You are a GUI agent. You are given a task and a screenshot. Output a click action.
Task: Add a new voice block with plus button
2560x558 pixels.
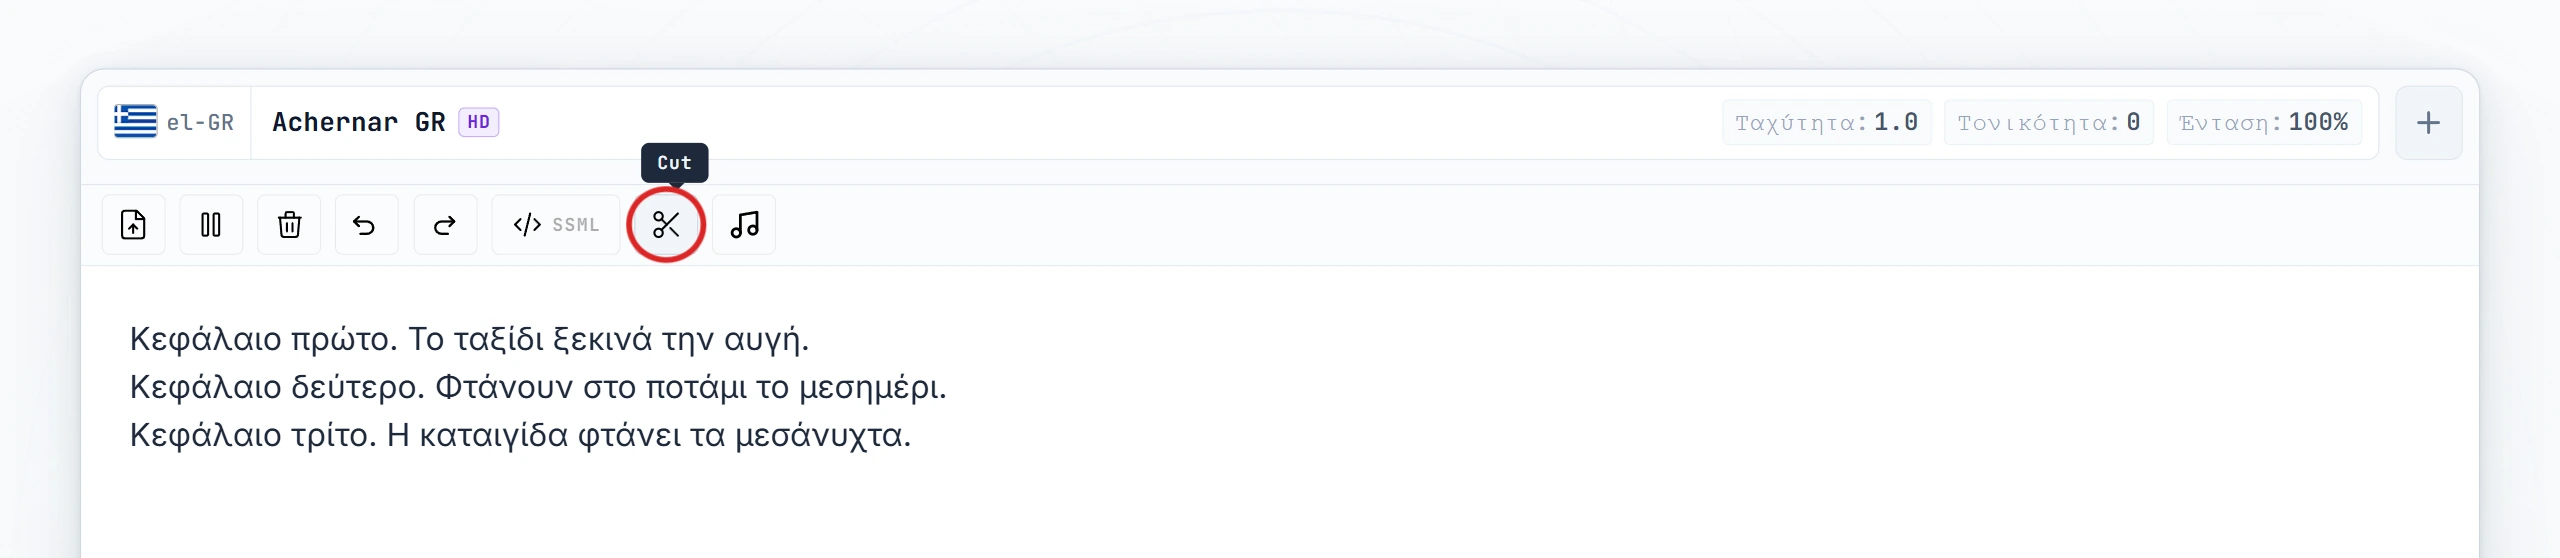click(x=2428, y=123)
